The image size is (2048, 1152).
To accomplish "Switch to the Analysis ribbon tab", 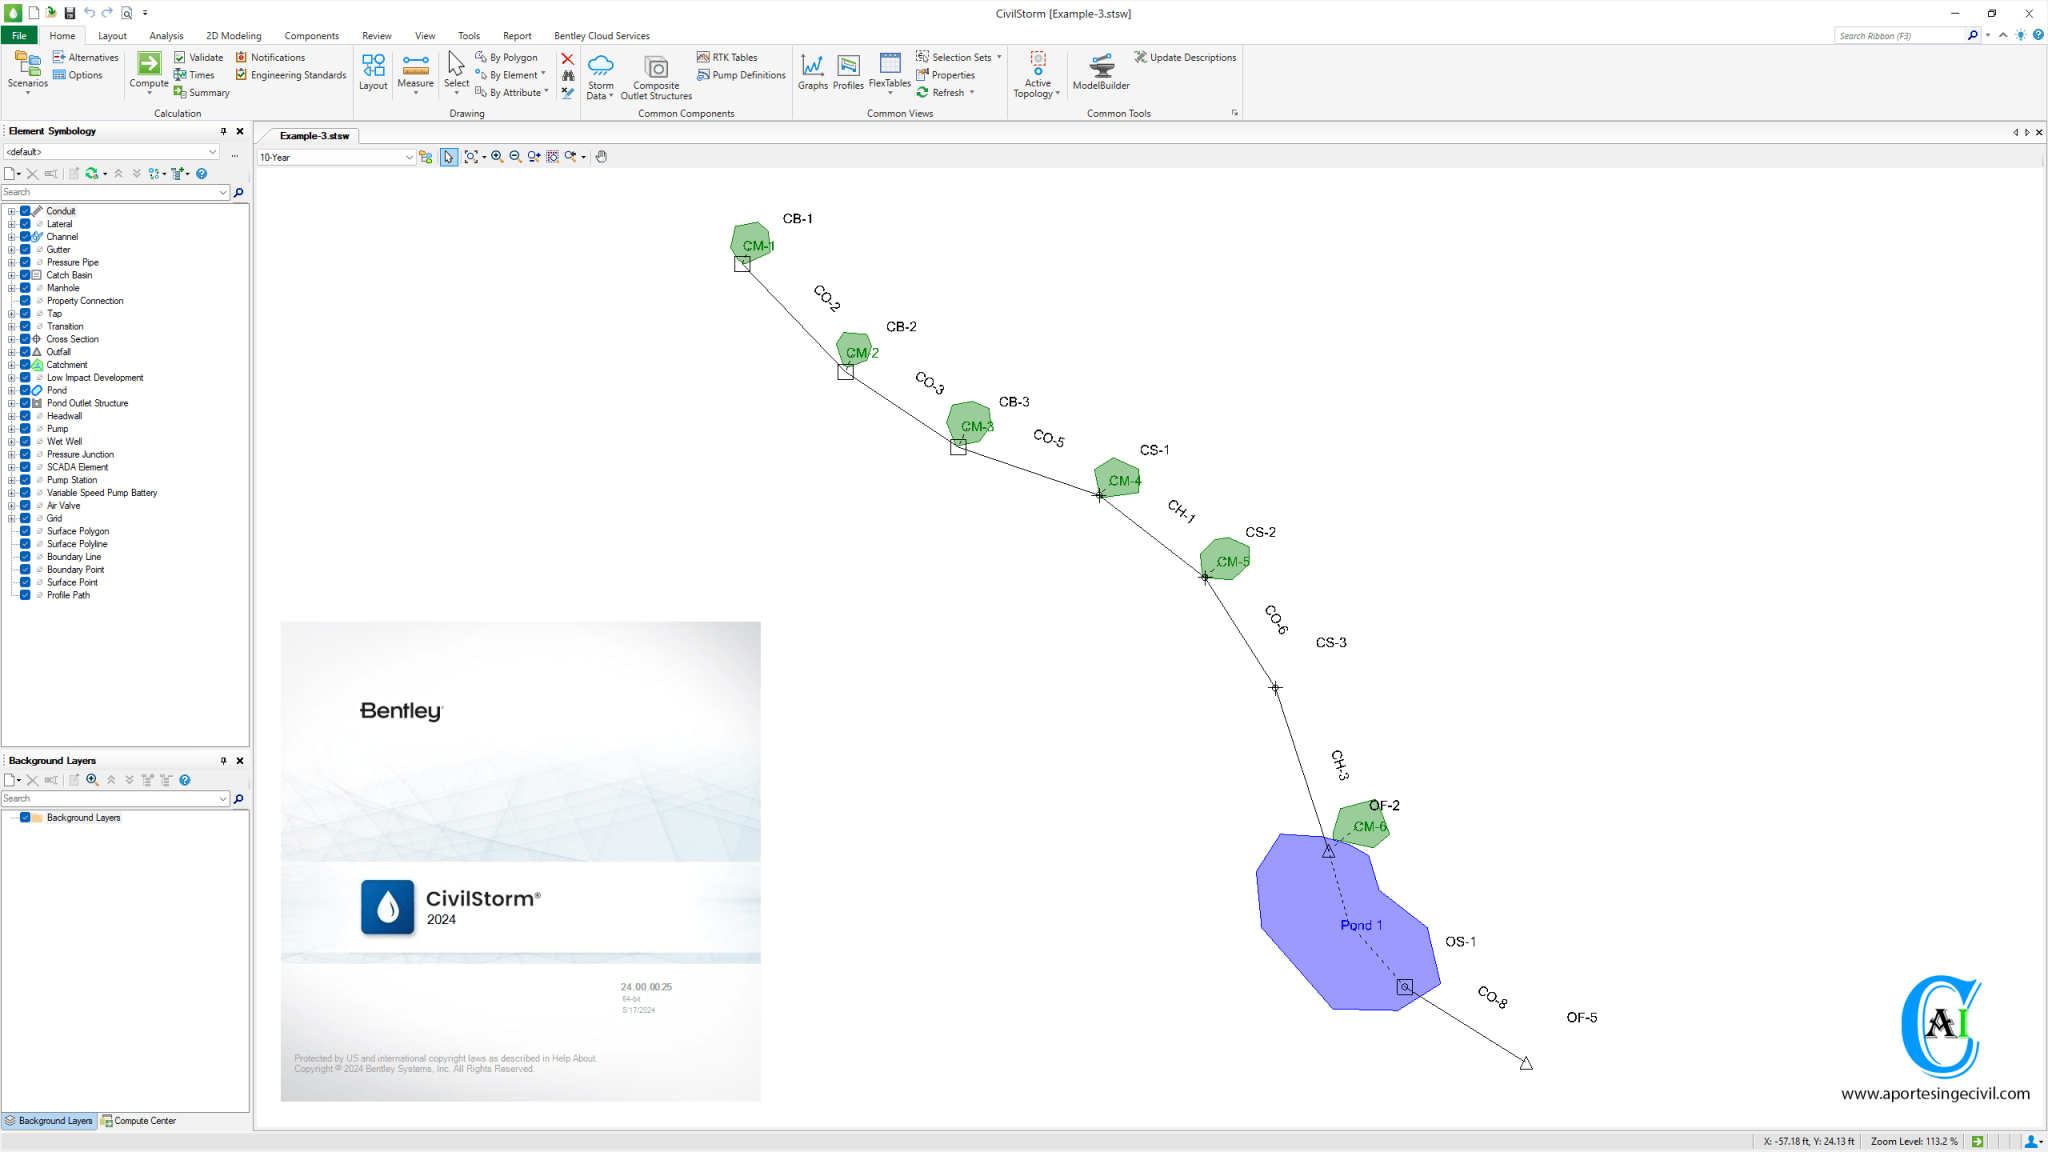I will click(166, 36).
